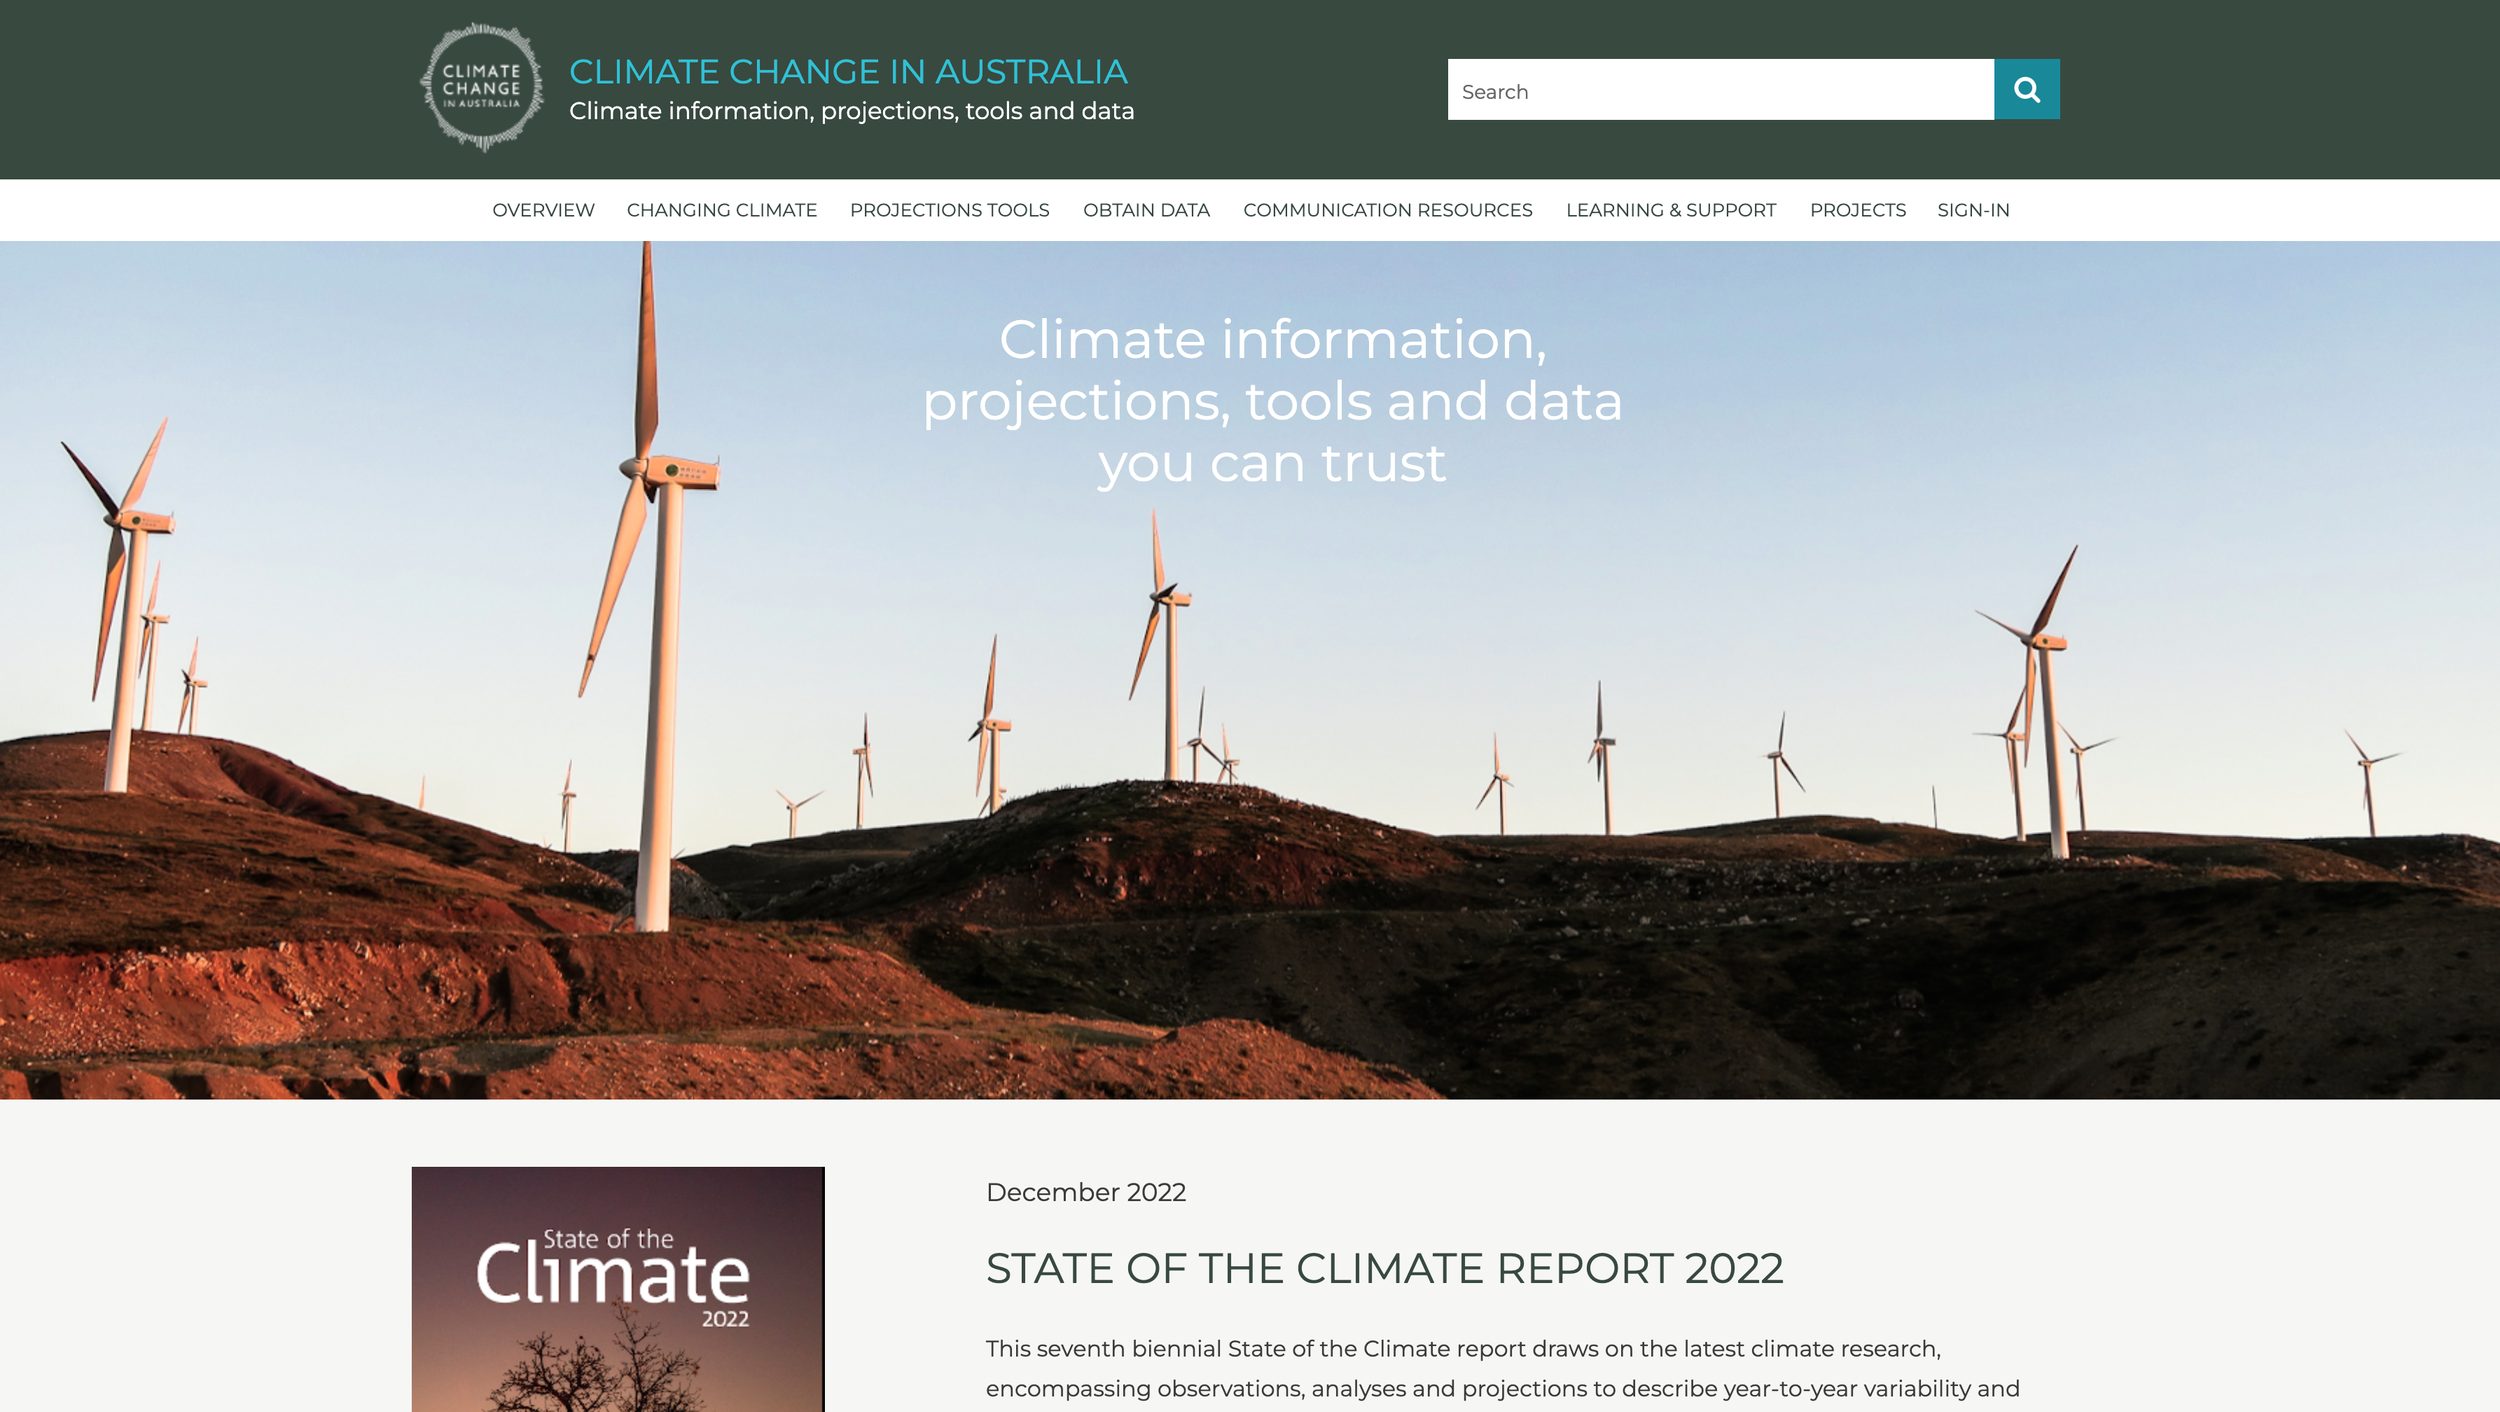
Task: Open the Overview menu item
Action: coord(543,210)
